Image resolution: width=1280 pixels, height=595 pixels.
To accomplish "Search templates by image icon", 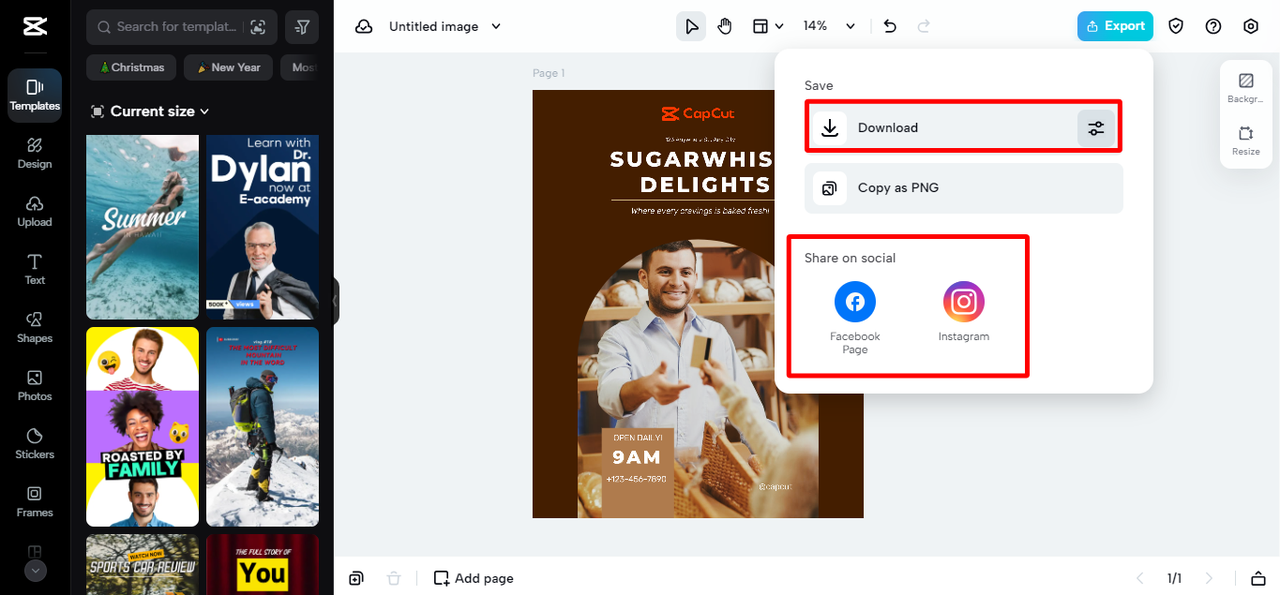I will click(x=259, y=27).
